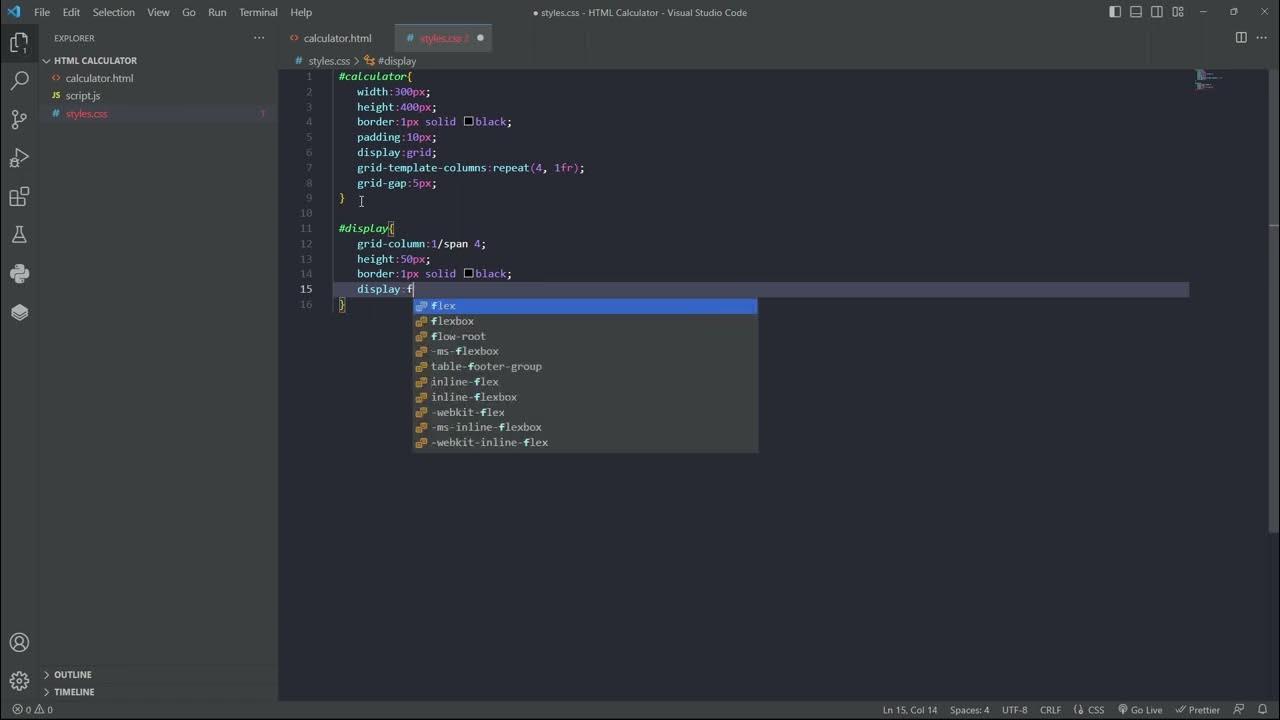
Task: Open the Run and Debug view icon
Action: coord(19,158)
